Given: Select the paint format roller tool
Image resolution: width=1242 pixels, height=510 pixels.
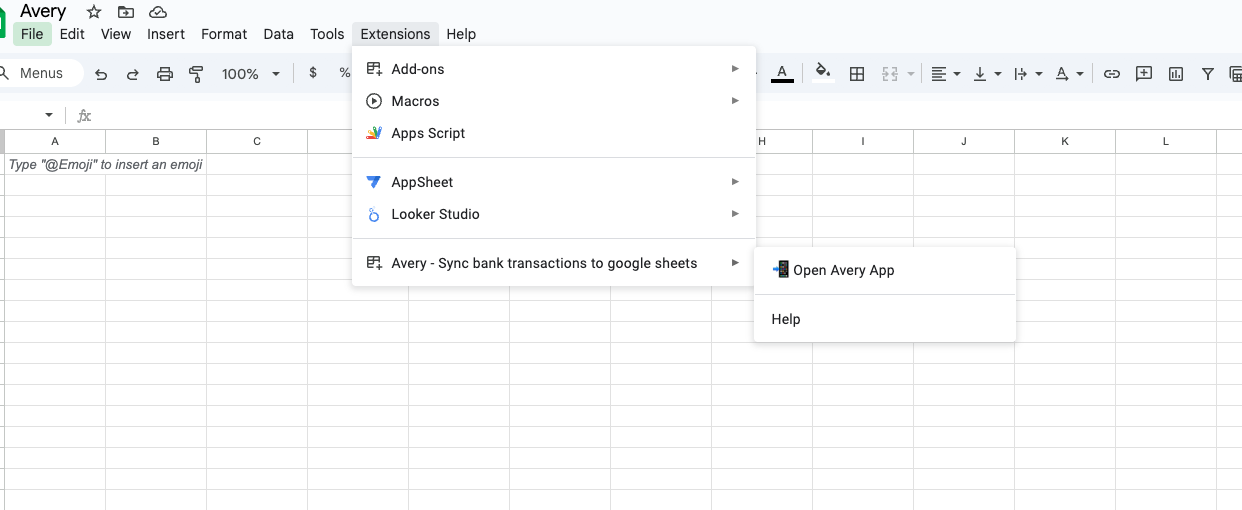Looking at the screenshot, I should point(196,74).
